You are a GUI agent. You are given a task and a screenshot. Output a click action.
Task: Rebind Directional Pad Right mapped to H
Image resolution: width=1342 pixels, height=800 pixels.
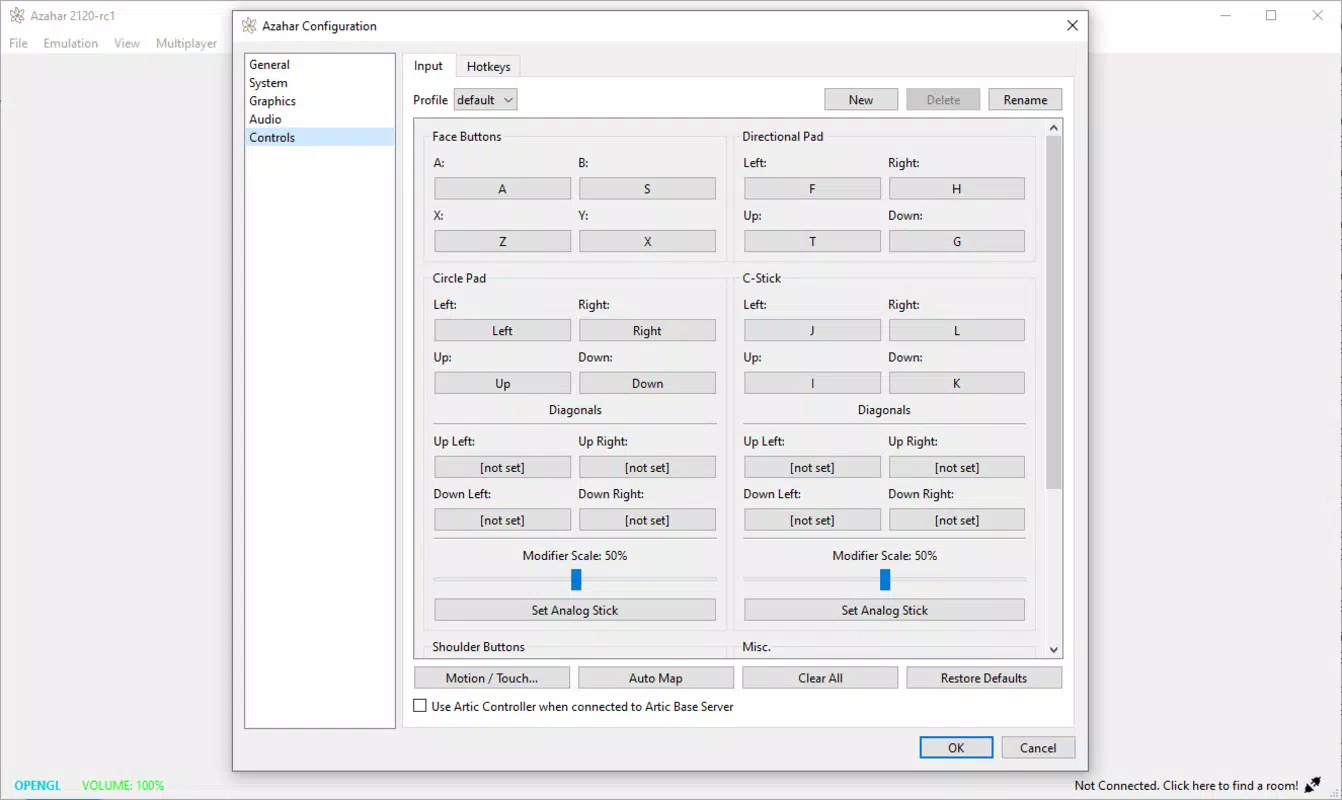[957, 189]
